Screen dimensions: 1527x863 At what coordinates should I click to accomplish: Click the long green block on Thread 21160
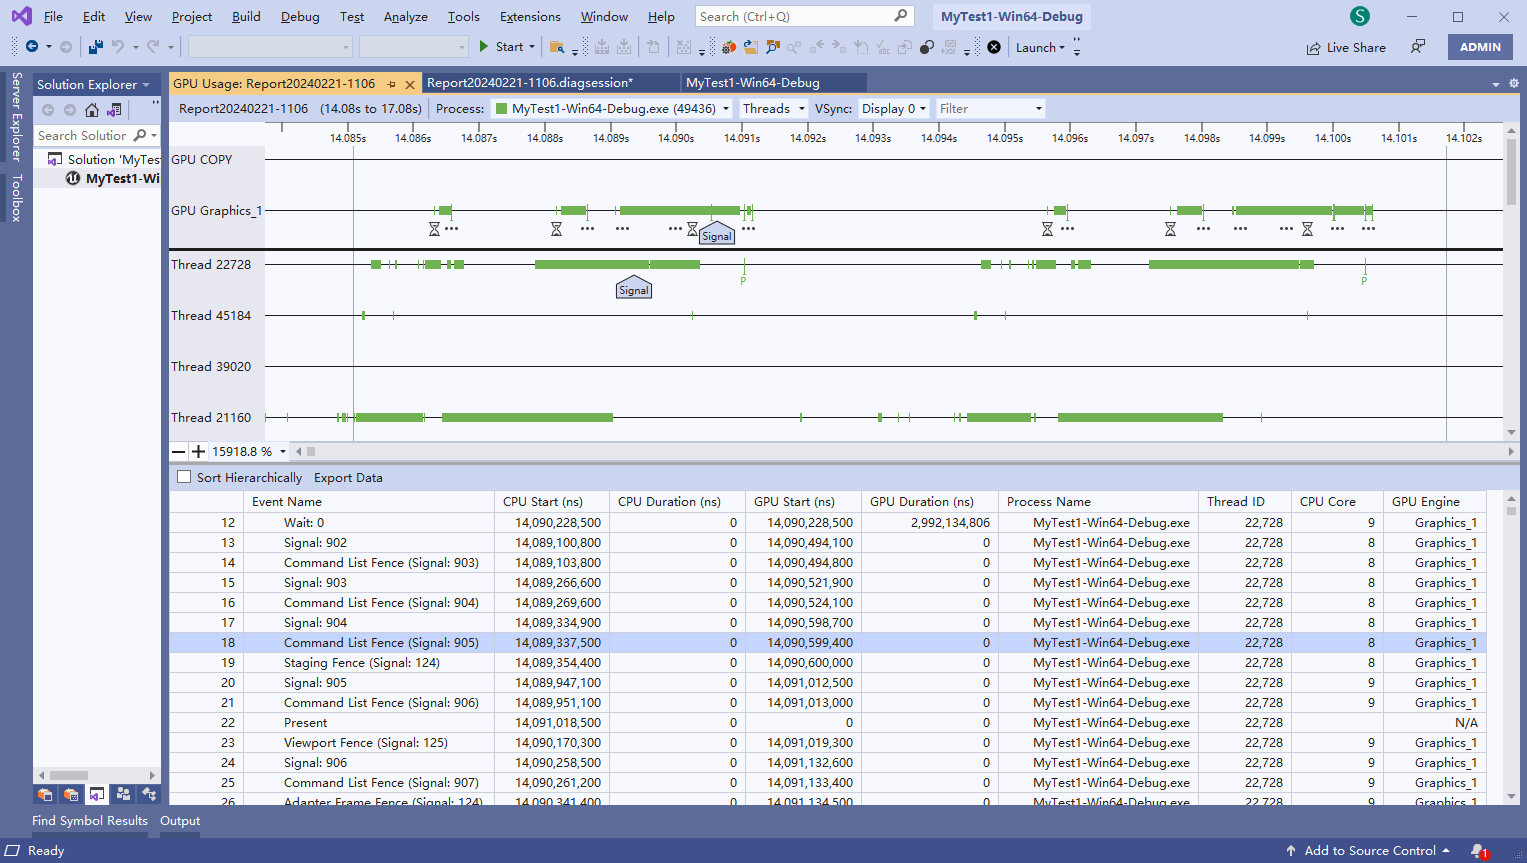pos(527,417)
